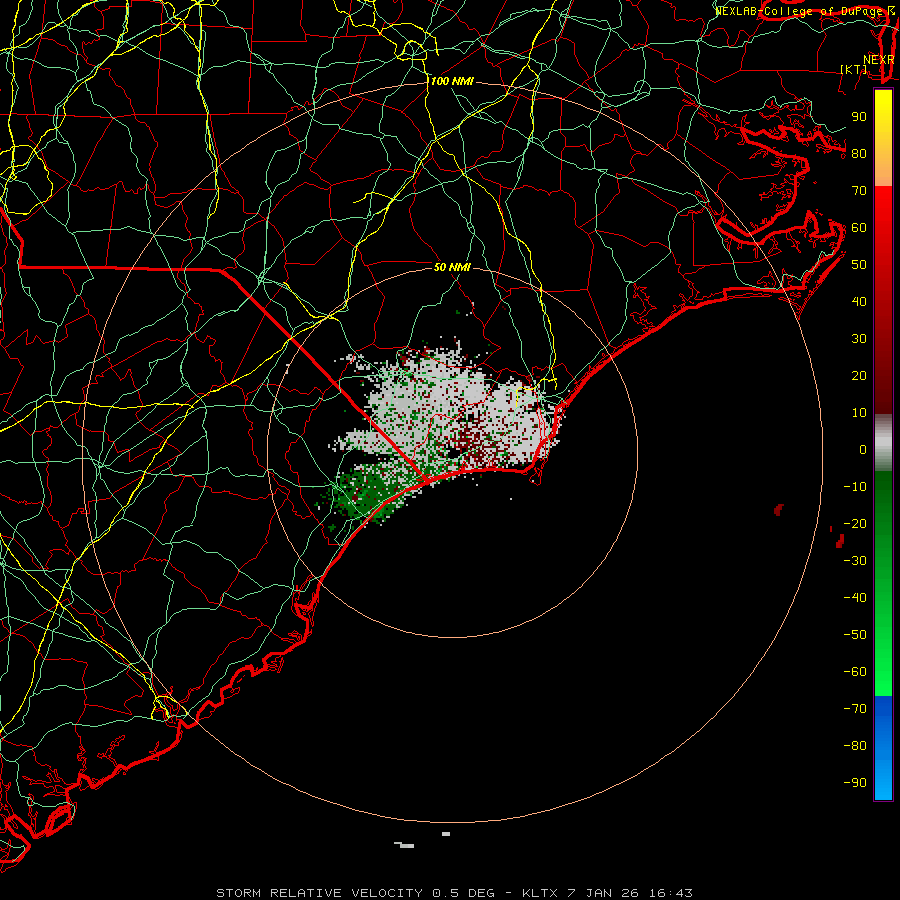Click the "7 JAN 26" date in caption
This screenshot has width=900, height=900.
click(x=603, y=893)
